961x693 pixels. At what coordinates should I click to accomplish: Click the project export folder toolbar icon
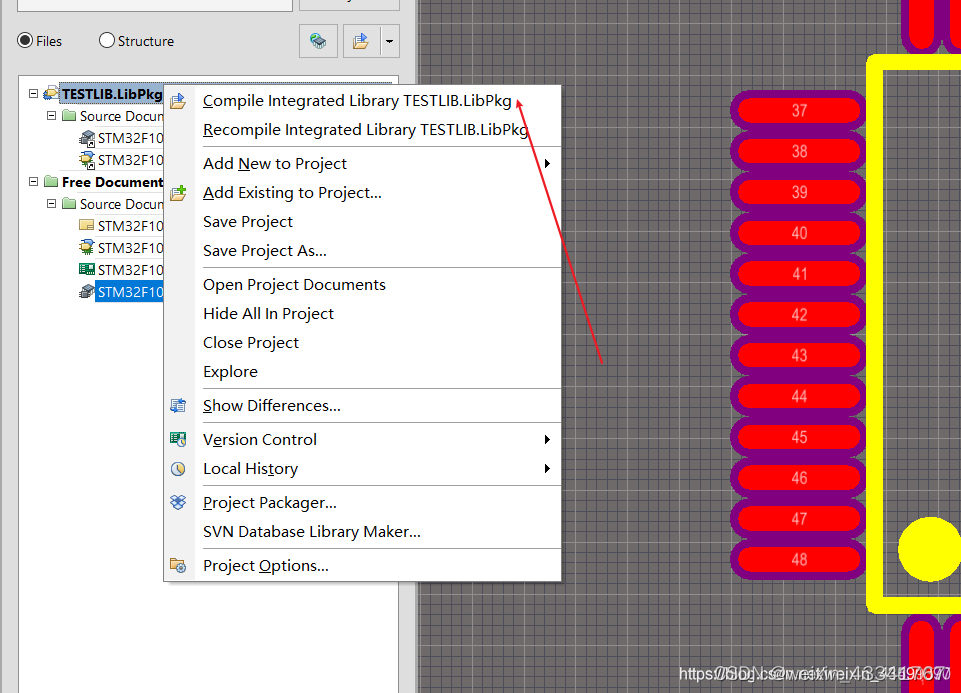361,41
